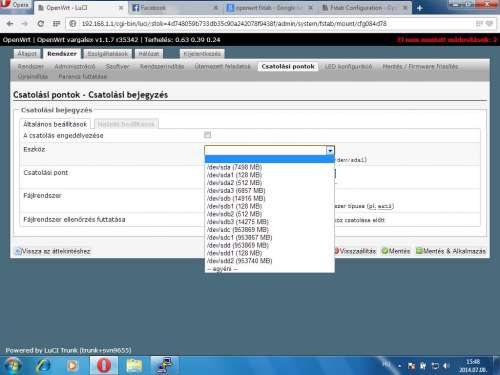Switch to the Fstab Configuration browser tab

click(365, 8)
